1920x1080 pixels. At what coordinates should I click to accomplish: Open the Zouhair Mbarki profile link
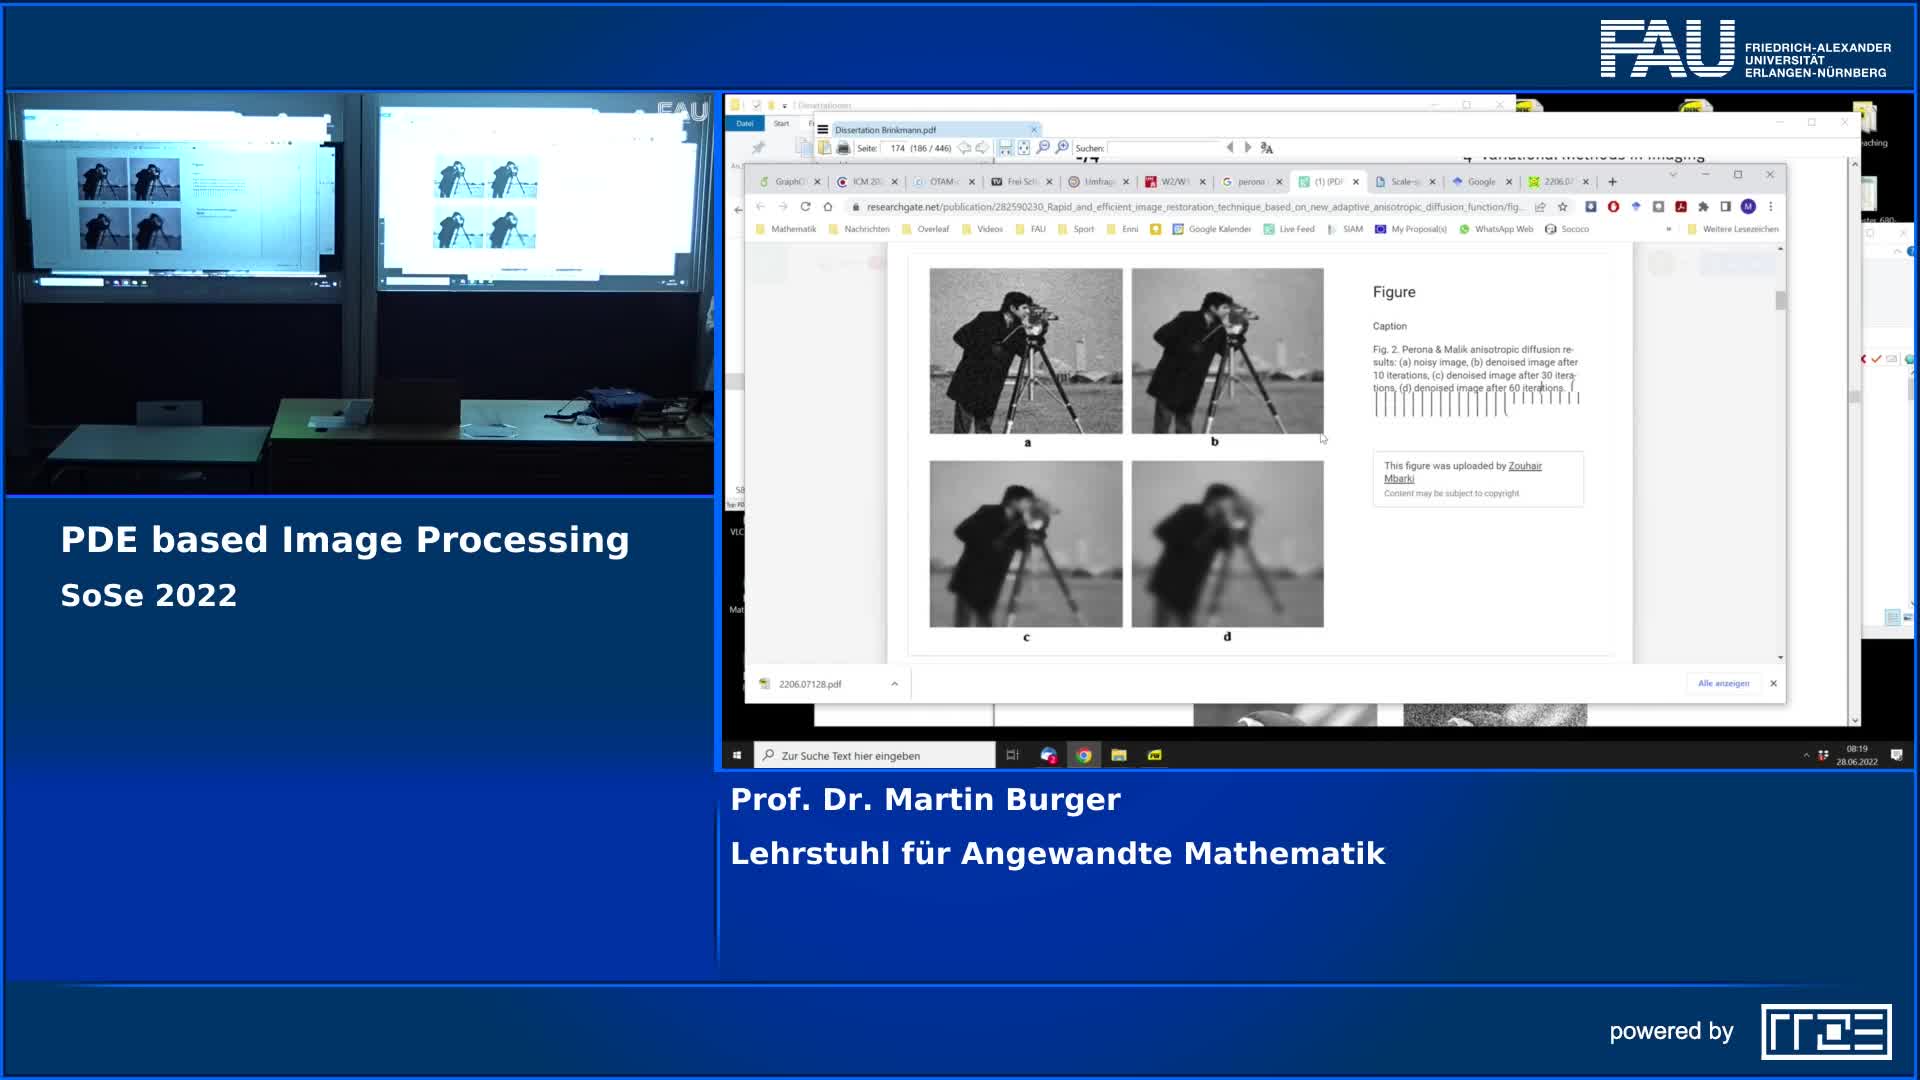point(1523,466)
